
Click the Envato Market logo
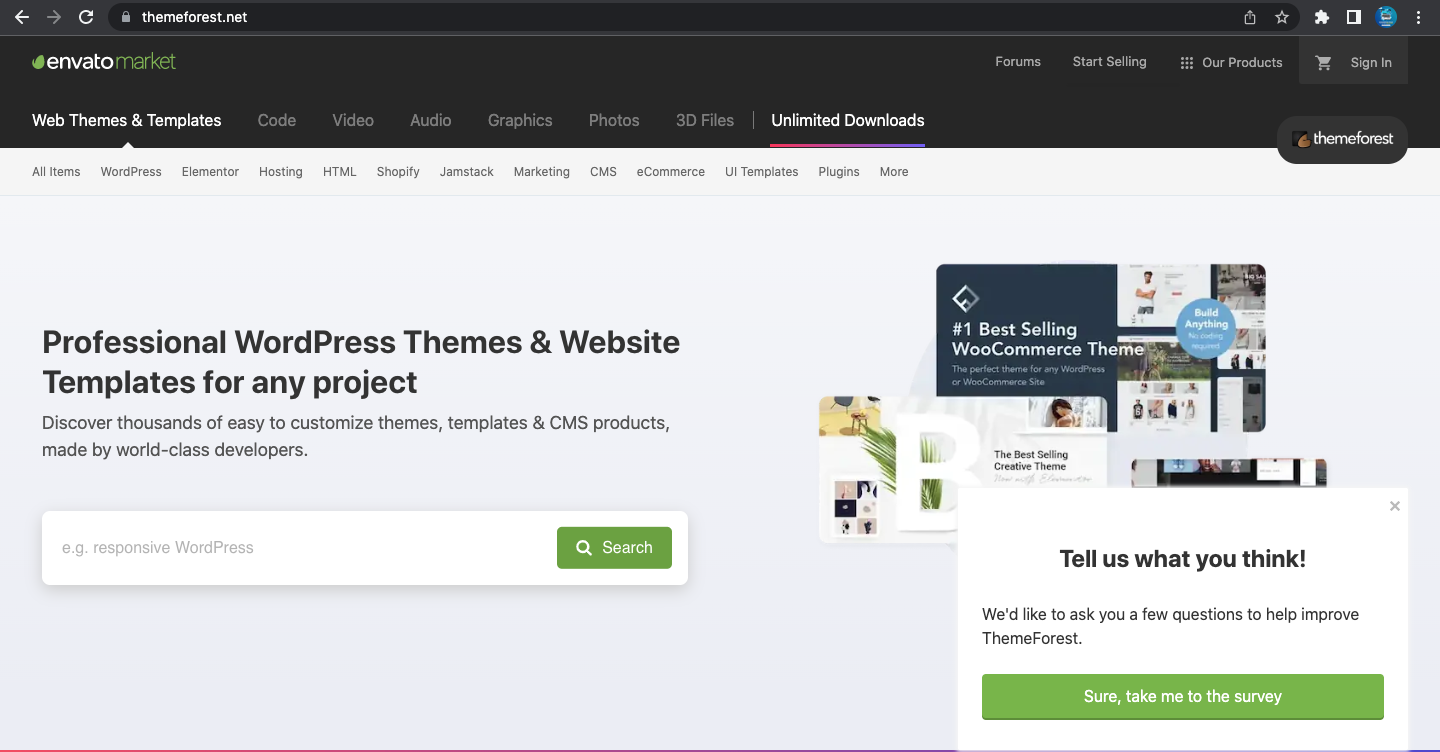(x=104, y=61)
